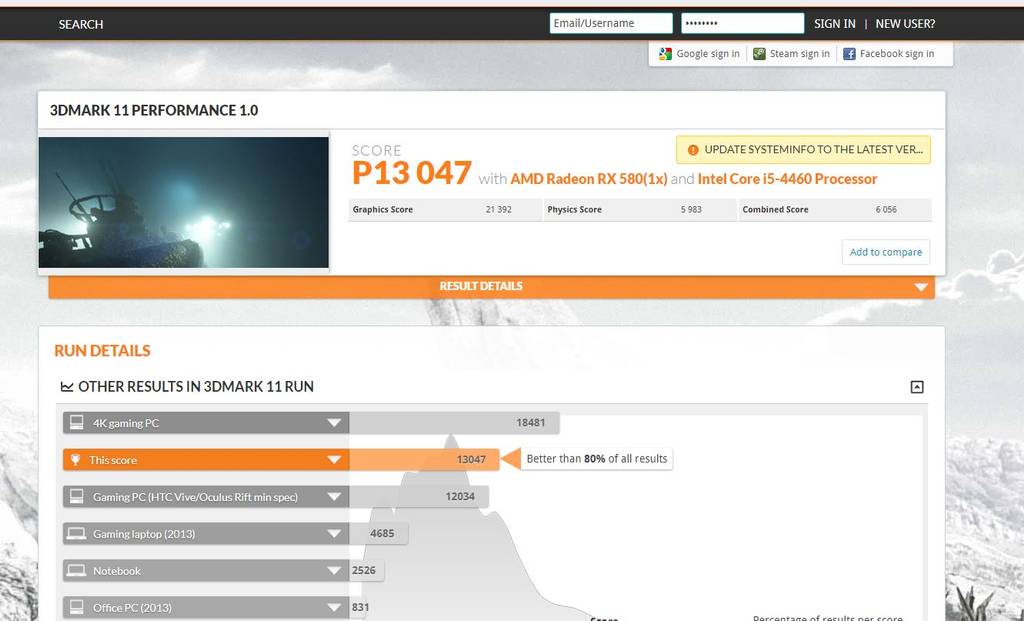Click the RUN DETAILS heading
Viewport: 1024px width, 621px height.
point(103,351)
